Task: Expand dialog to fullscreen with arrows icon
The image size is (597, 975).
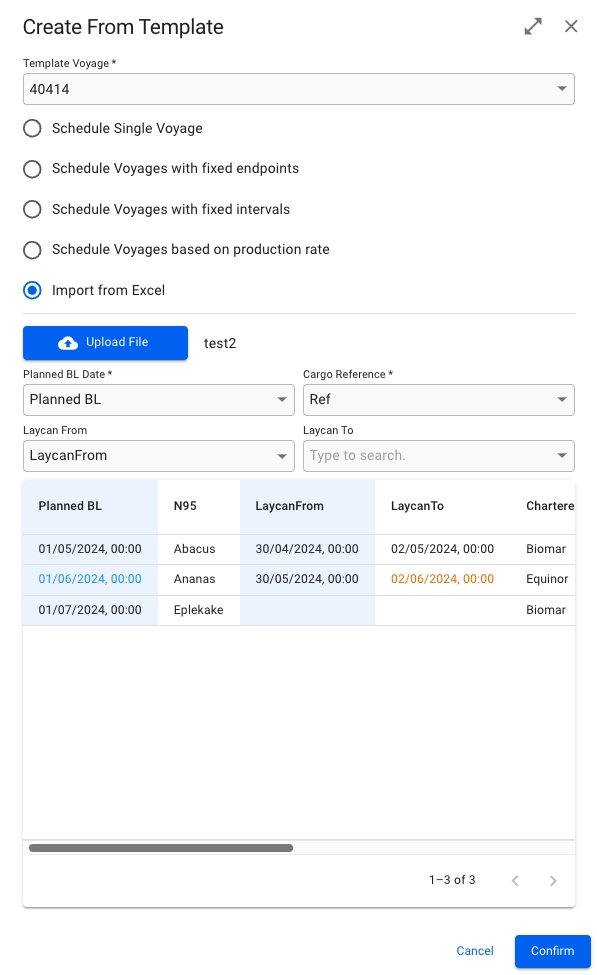Action: click(x=533, y=26)
